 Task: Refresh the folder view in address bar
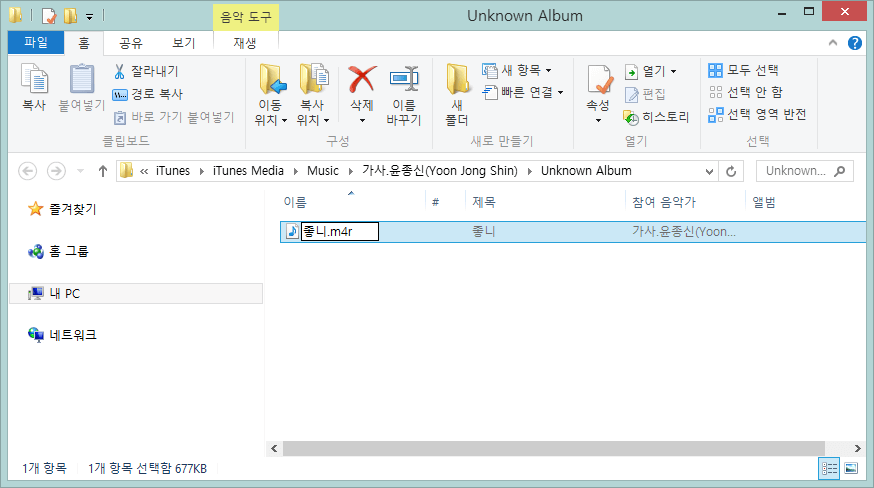tap(732, 171)
